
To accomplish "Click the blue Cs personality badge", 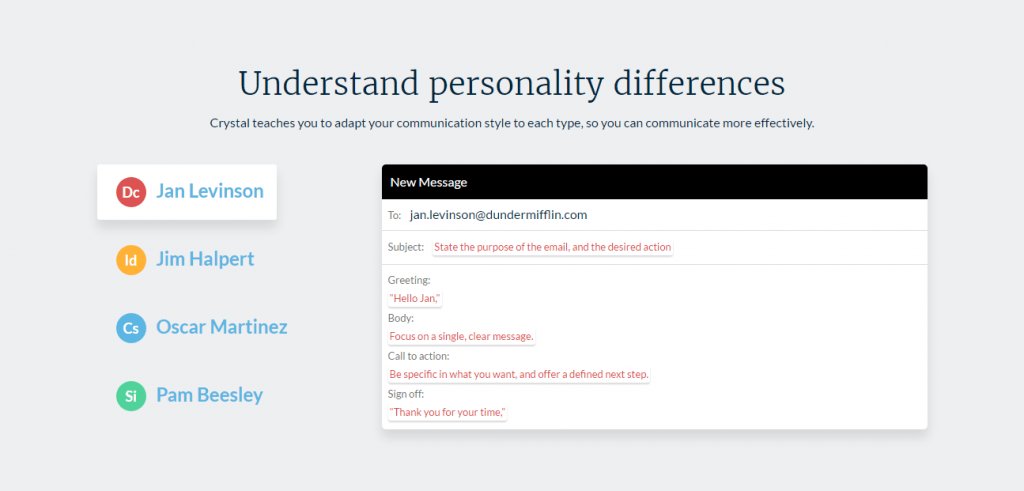I will (132, 327).
